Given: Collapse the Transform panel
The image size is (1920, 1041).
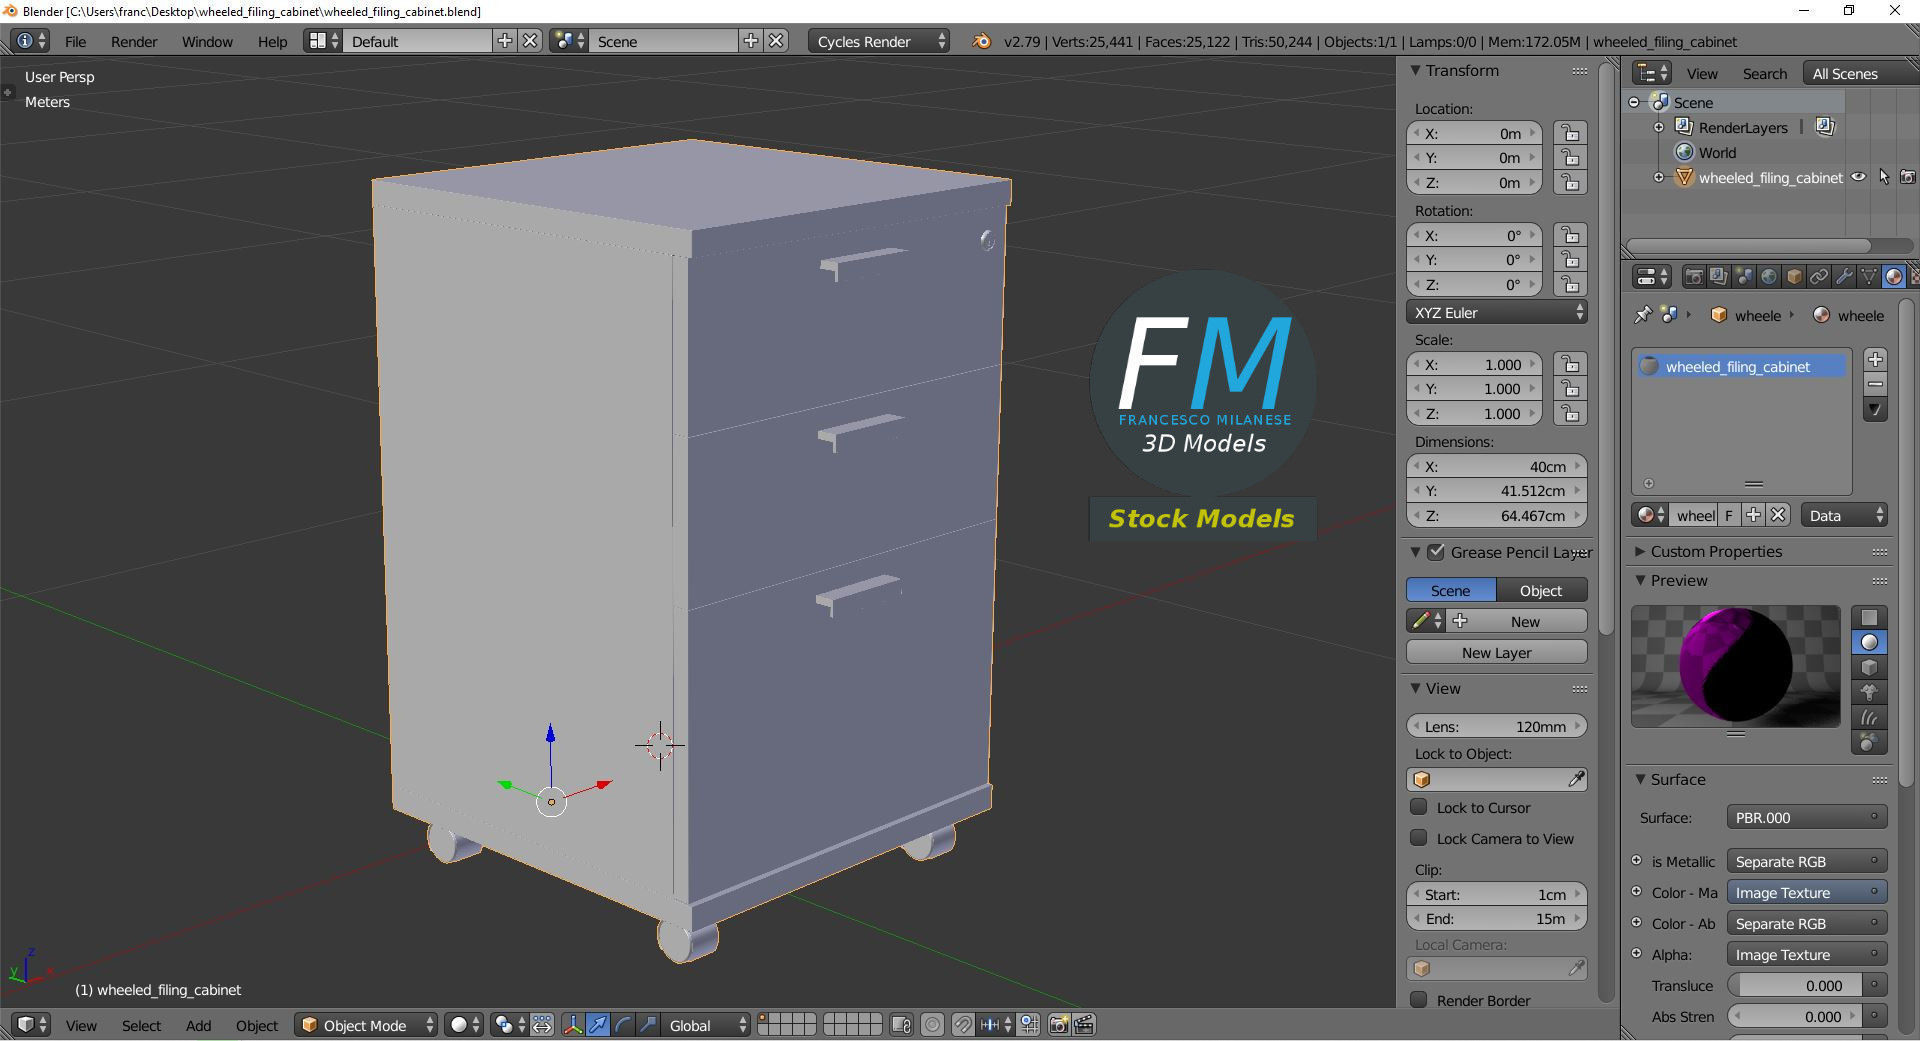Looking at the screenshot, I should coord(1415,70).
